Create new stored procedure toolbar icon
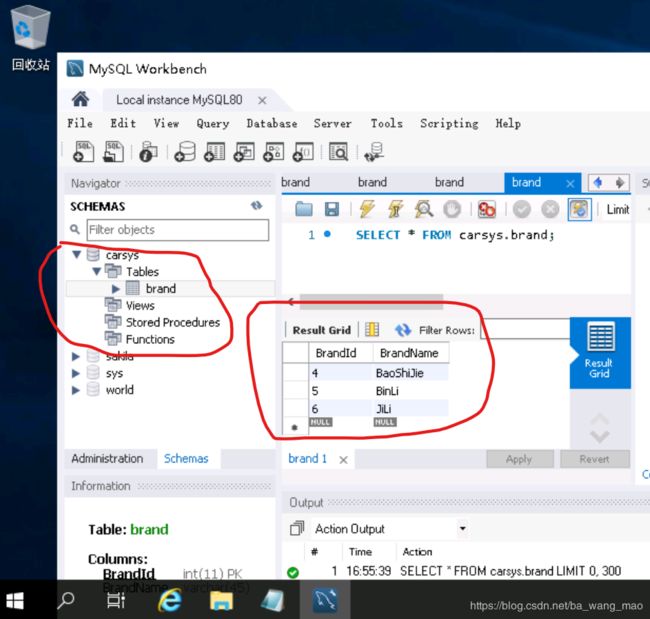The height and width of the screenshot is (619, 650). (x=273, y=152)
